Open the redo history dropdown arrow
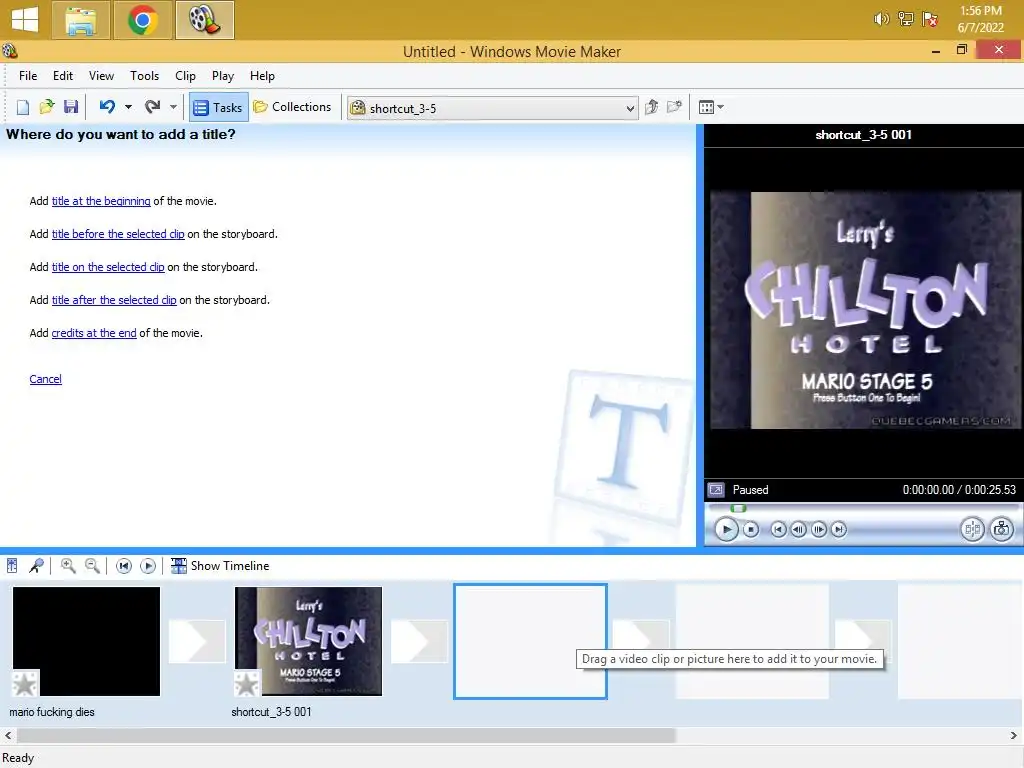 point(173,107)
